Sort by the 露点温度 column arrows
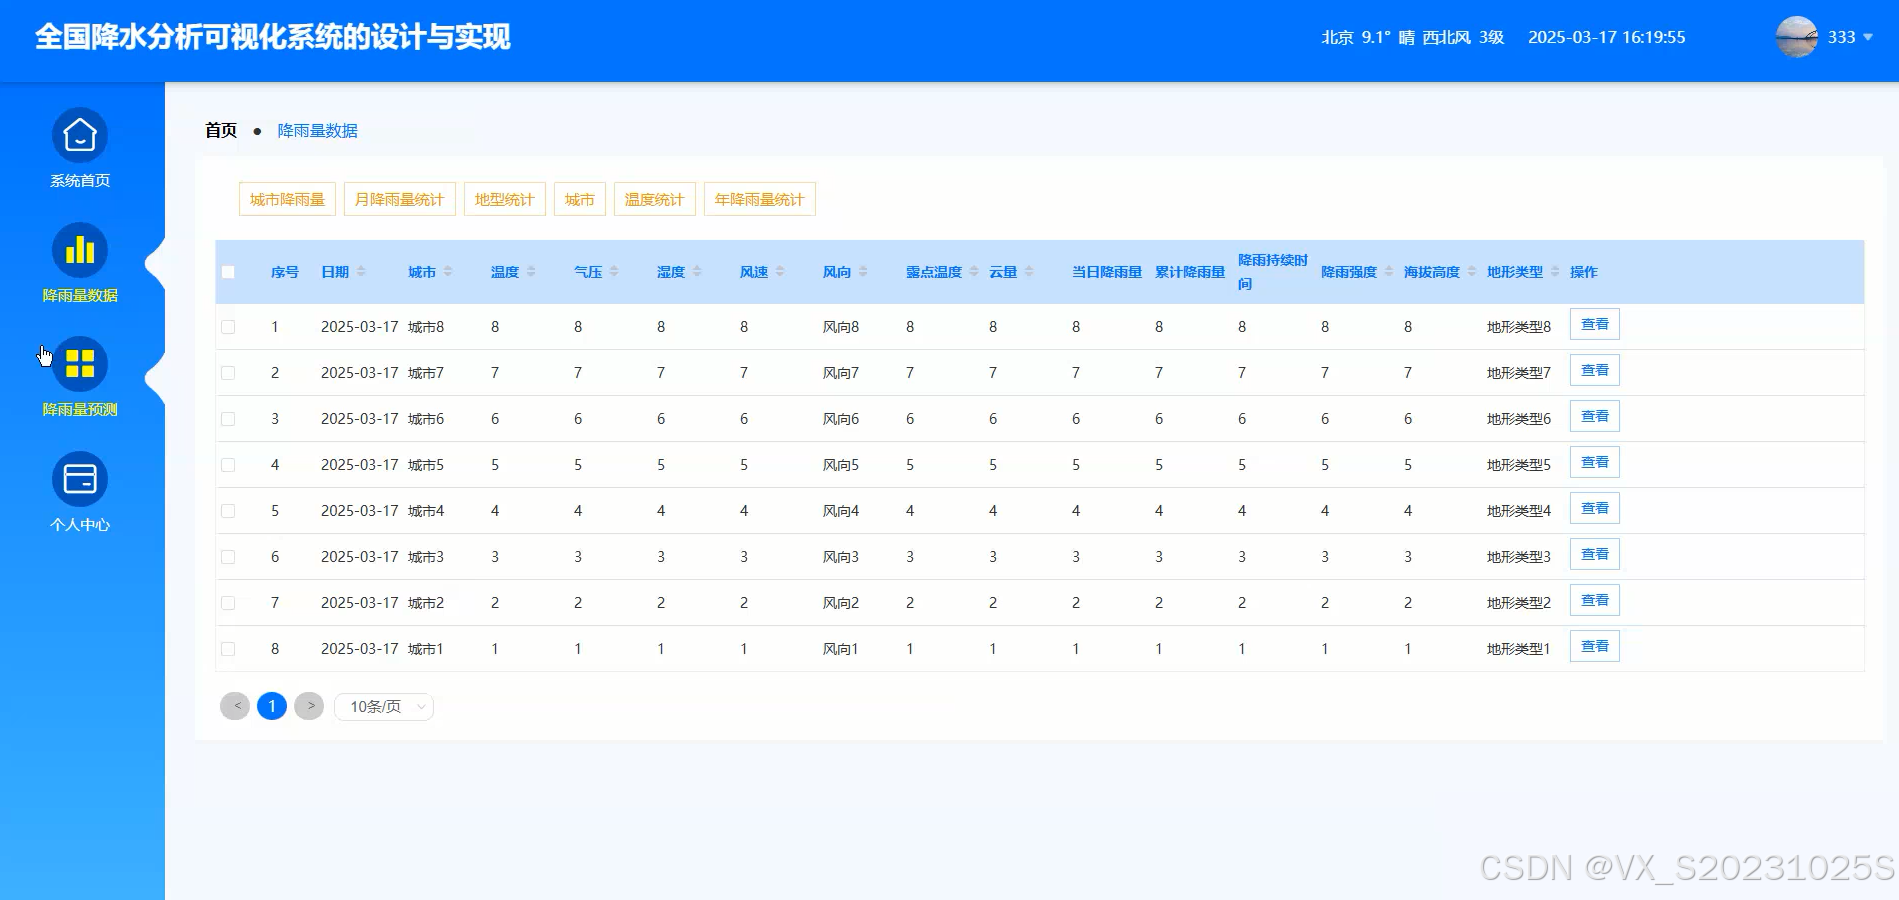This screenshot has width=1899, height=900. tap(974, 272)
